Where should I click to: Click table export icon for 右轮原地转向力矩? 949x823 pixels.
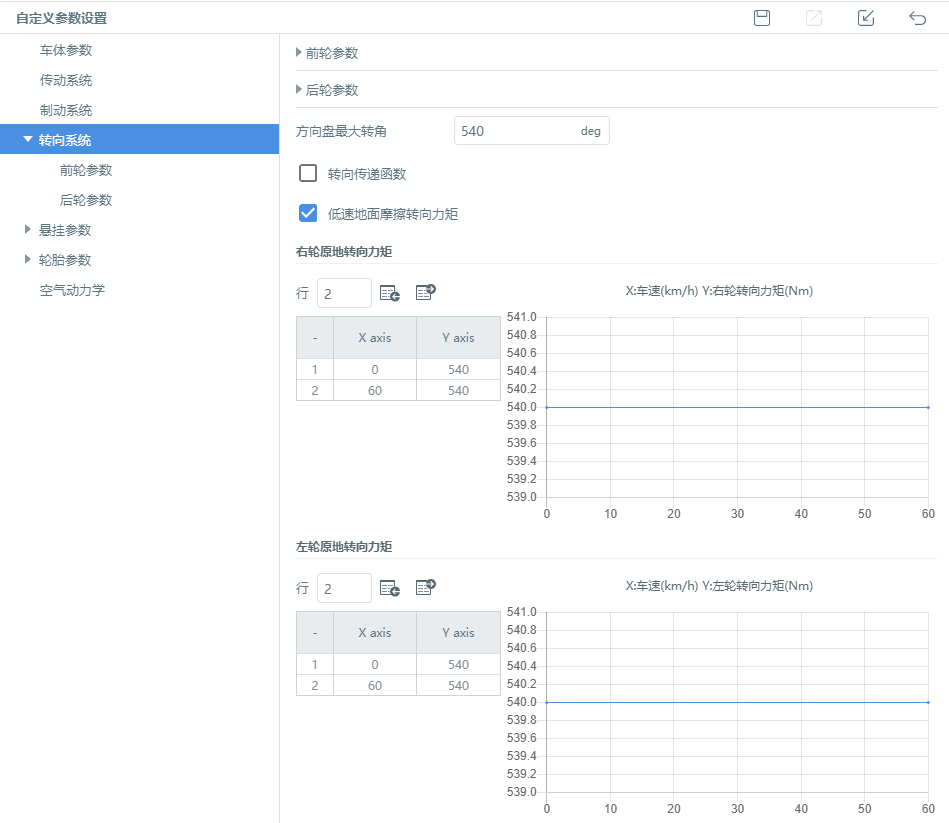click(426, 292)
